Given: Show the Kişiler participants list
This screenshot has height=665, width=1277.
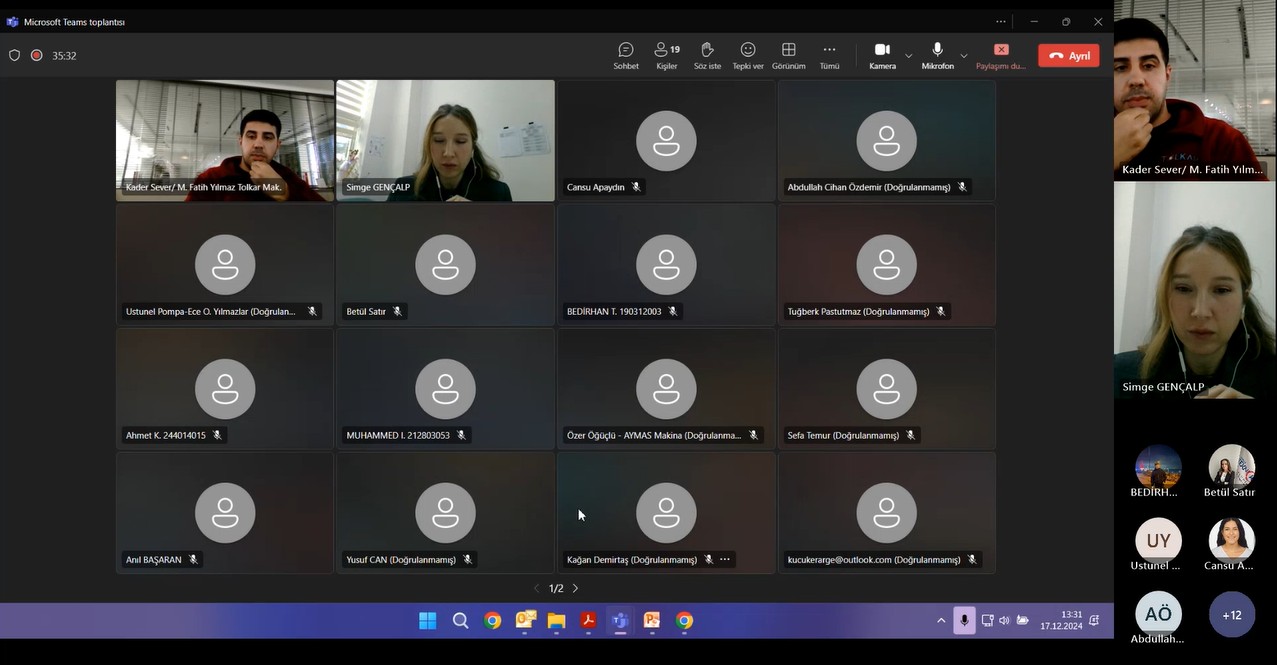Looking at the screenshot, I should 667,55.
